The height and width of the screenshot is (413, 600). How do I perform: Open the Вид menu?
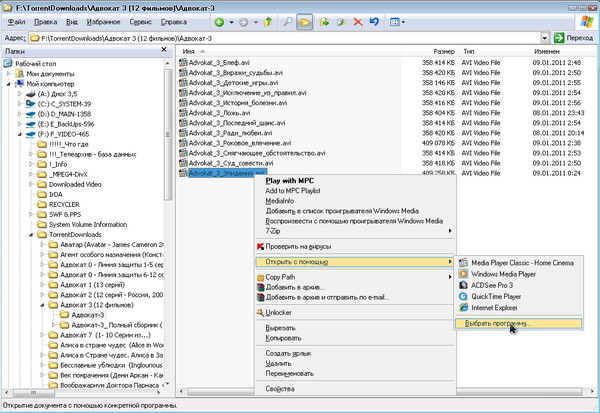pyautogui.click(x=72, y=22)
